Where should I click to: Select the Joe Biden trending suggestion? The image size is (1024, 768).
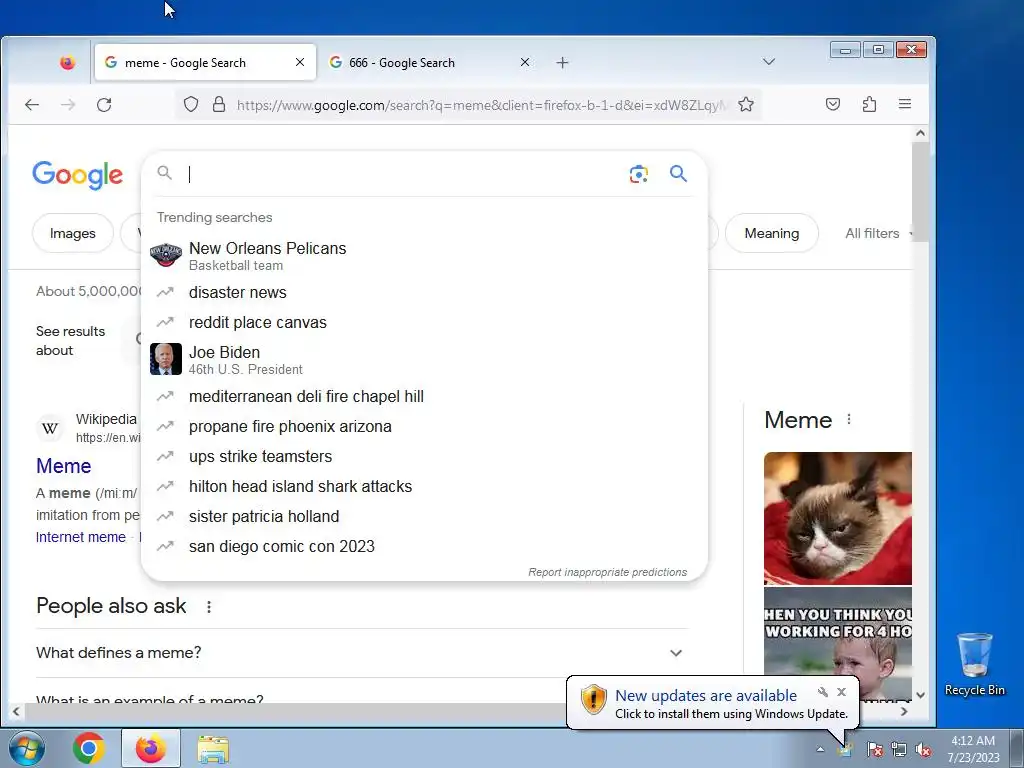click(x=424, y=359)
